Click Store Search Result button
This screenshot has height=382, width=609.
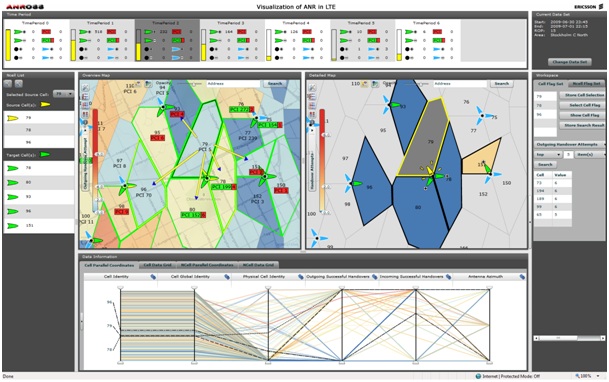pos(583,125)
